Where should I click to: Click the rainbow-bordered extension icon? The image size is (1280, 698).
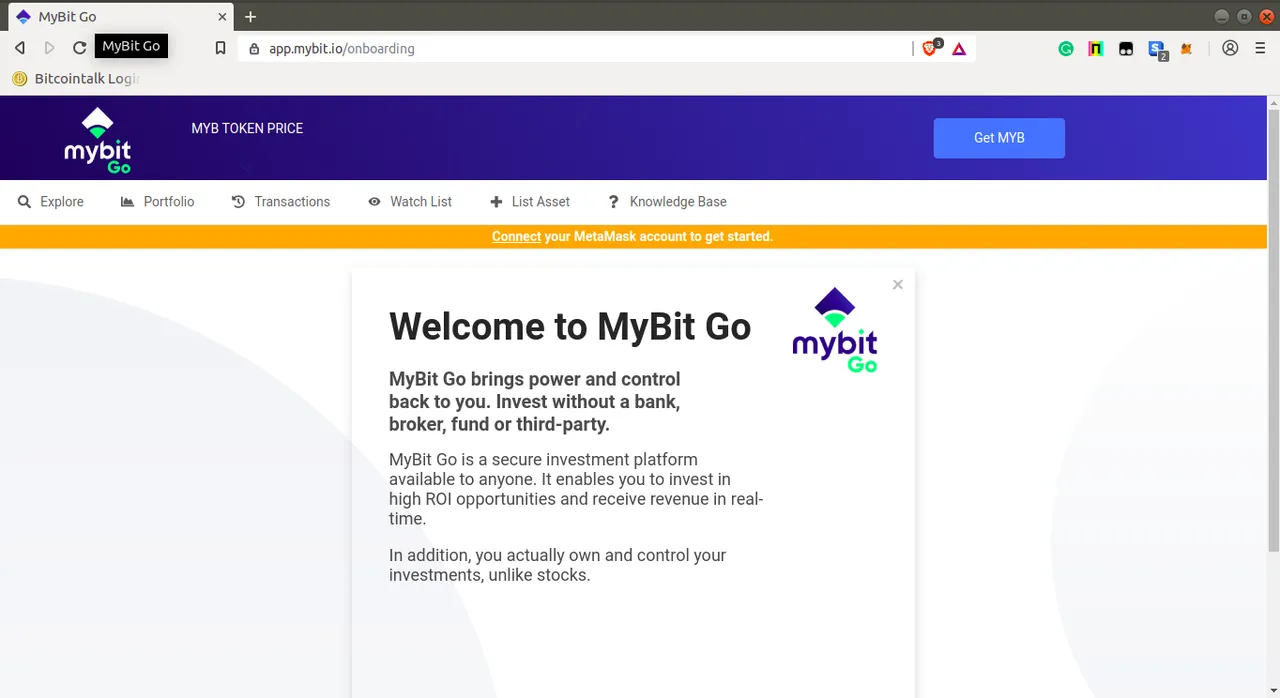coord(1096,48)
